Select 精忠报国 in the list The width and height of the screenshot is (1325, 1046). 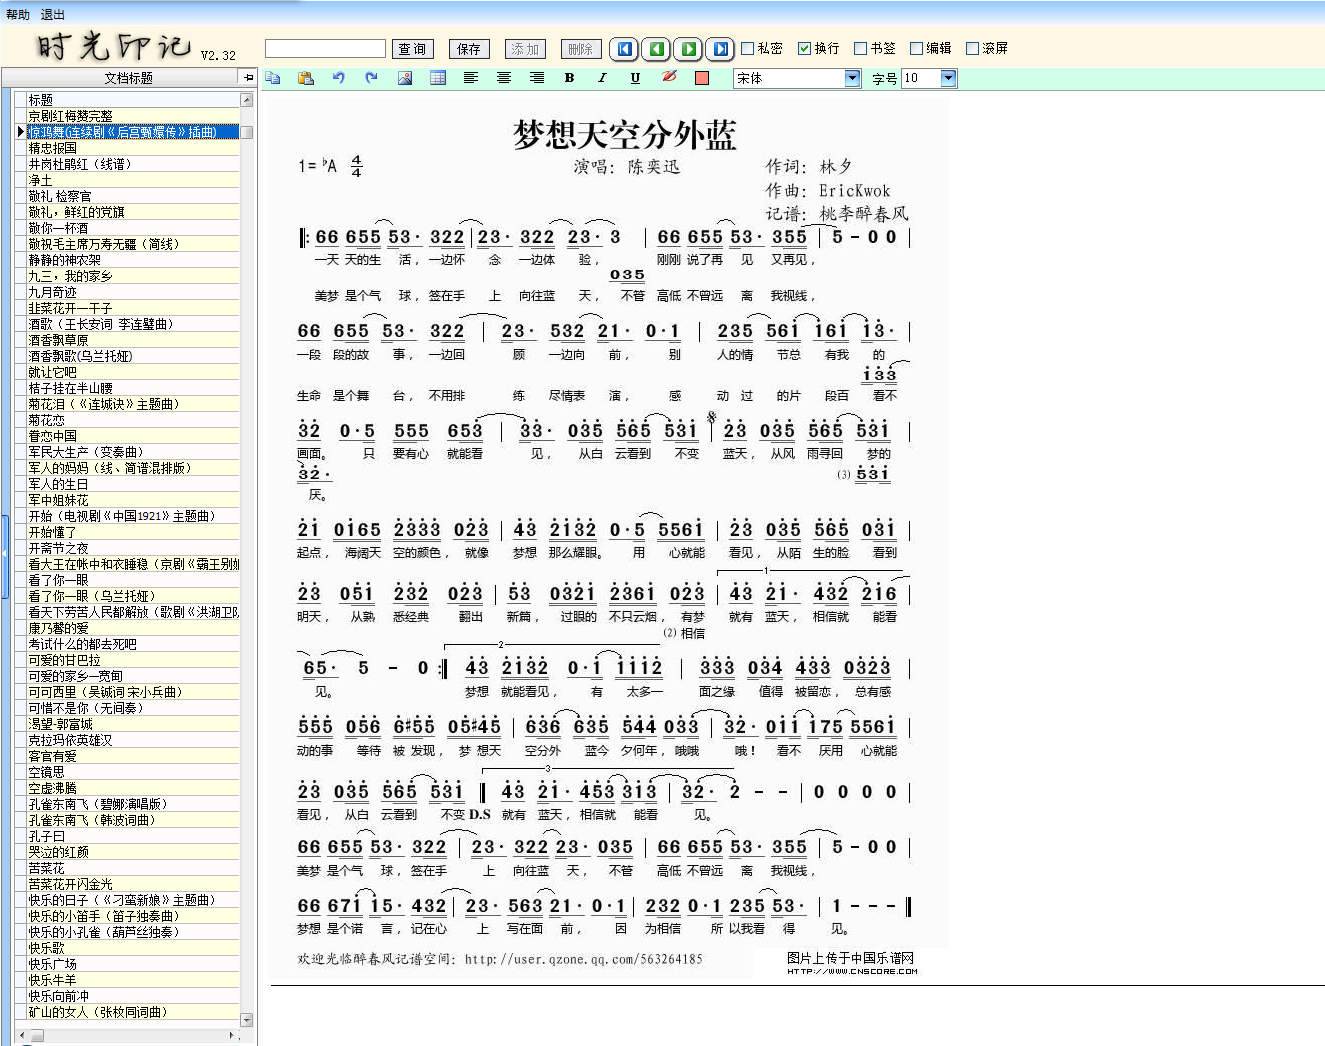pos(132,148)
